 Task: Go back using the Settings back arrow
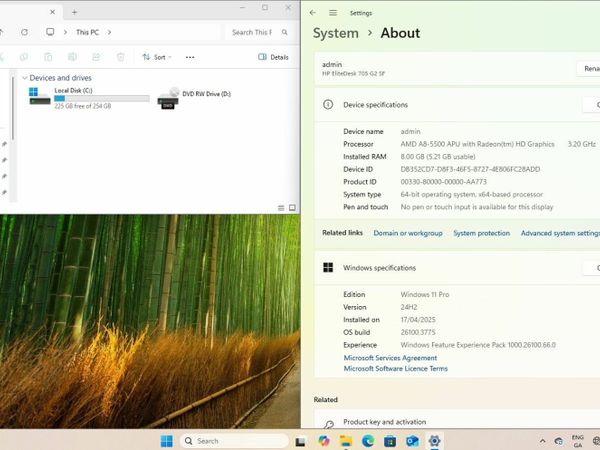(x=313, y=13)
